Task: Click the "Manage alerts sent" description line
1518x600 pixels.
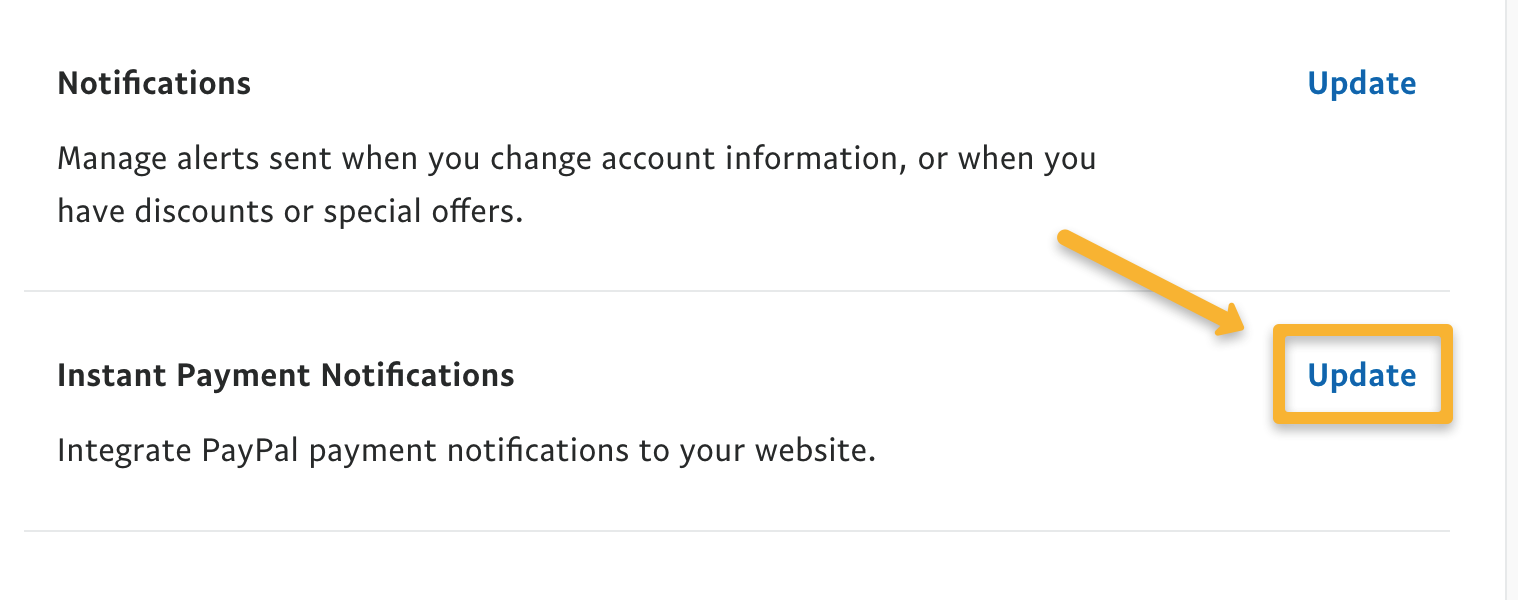Action: click(576, 159)
